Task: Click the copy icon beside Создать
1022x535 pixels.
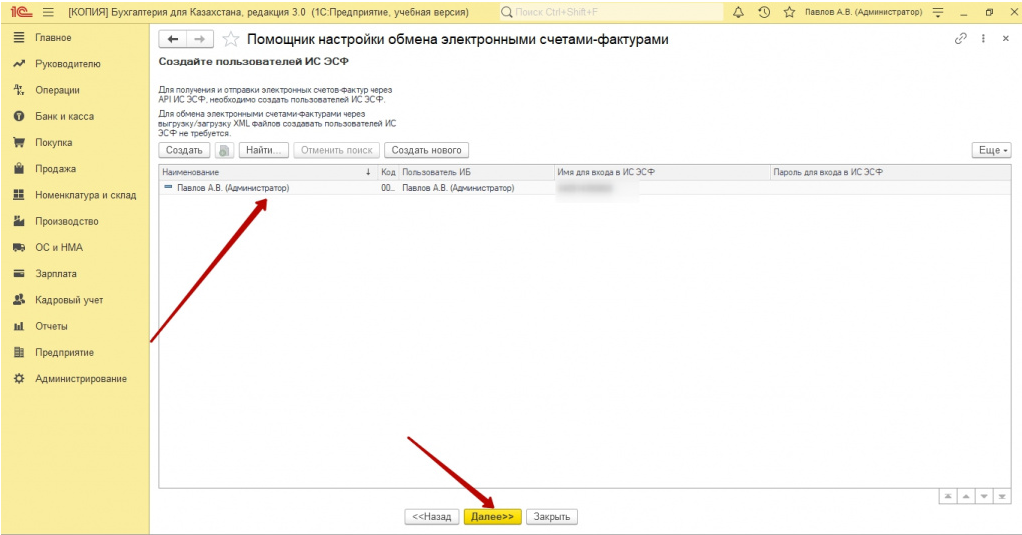Action: pyautogui.click(x=224, y=150)
